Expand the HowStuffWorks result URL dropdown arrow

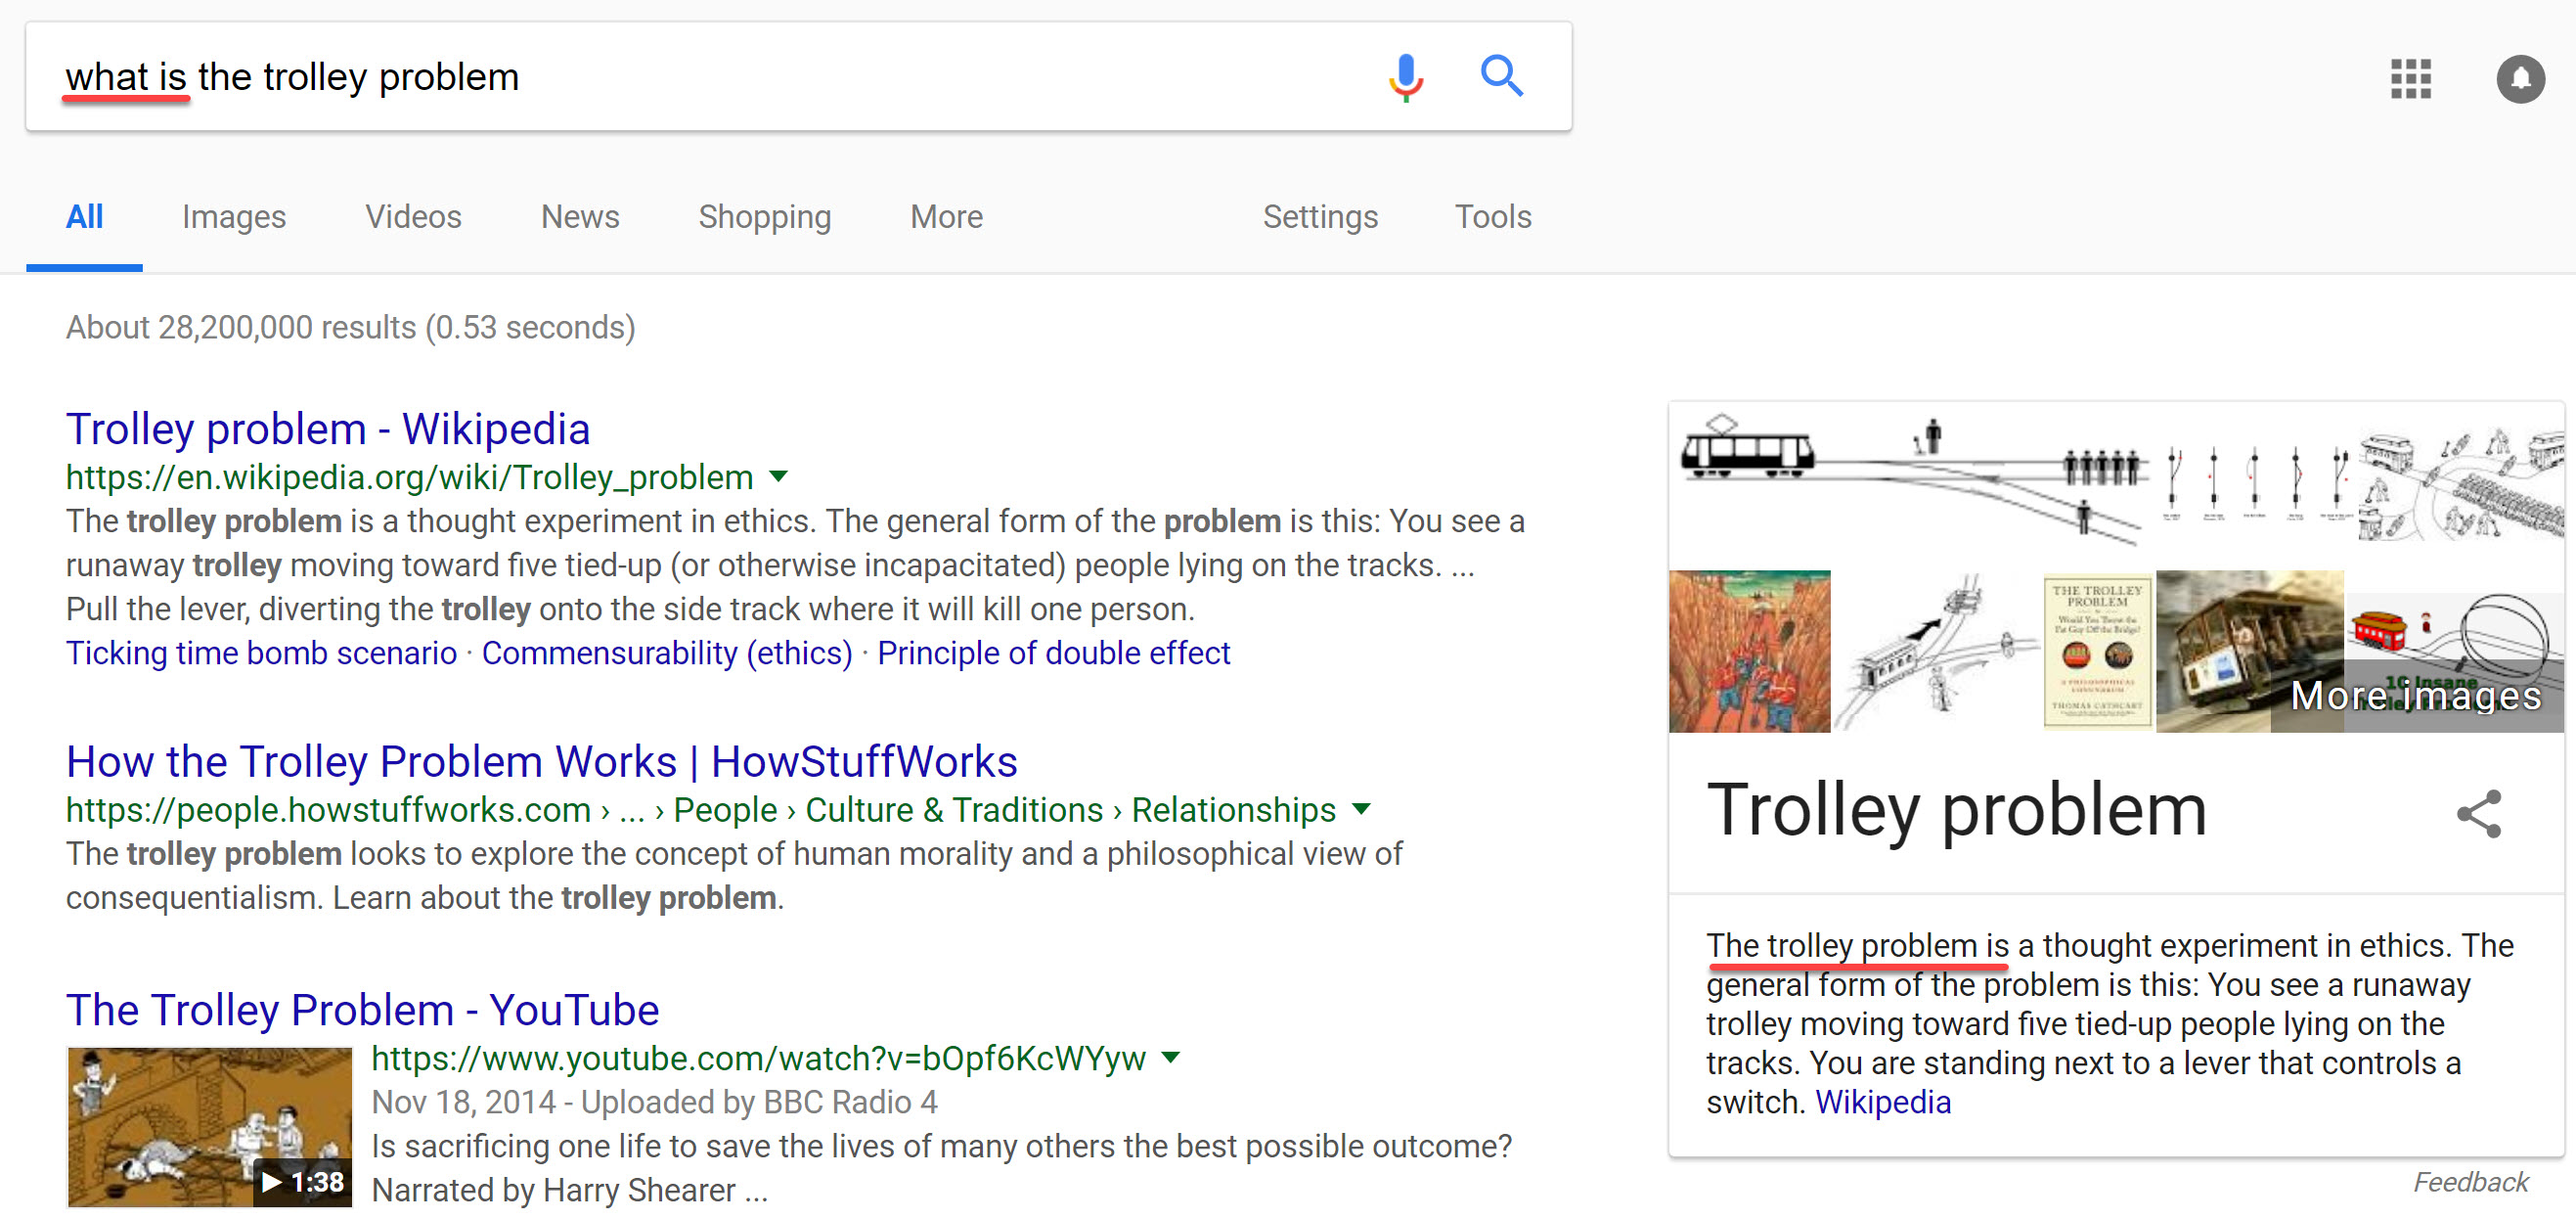point(1361,808)
